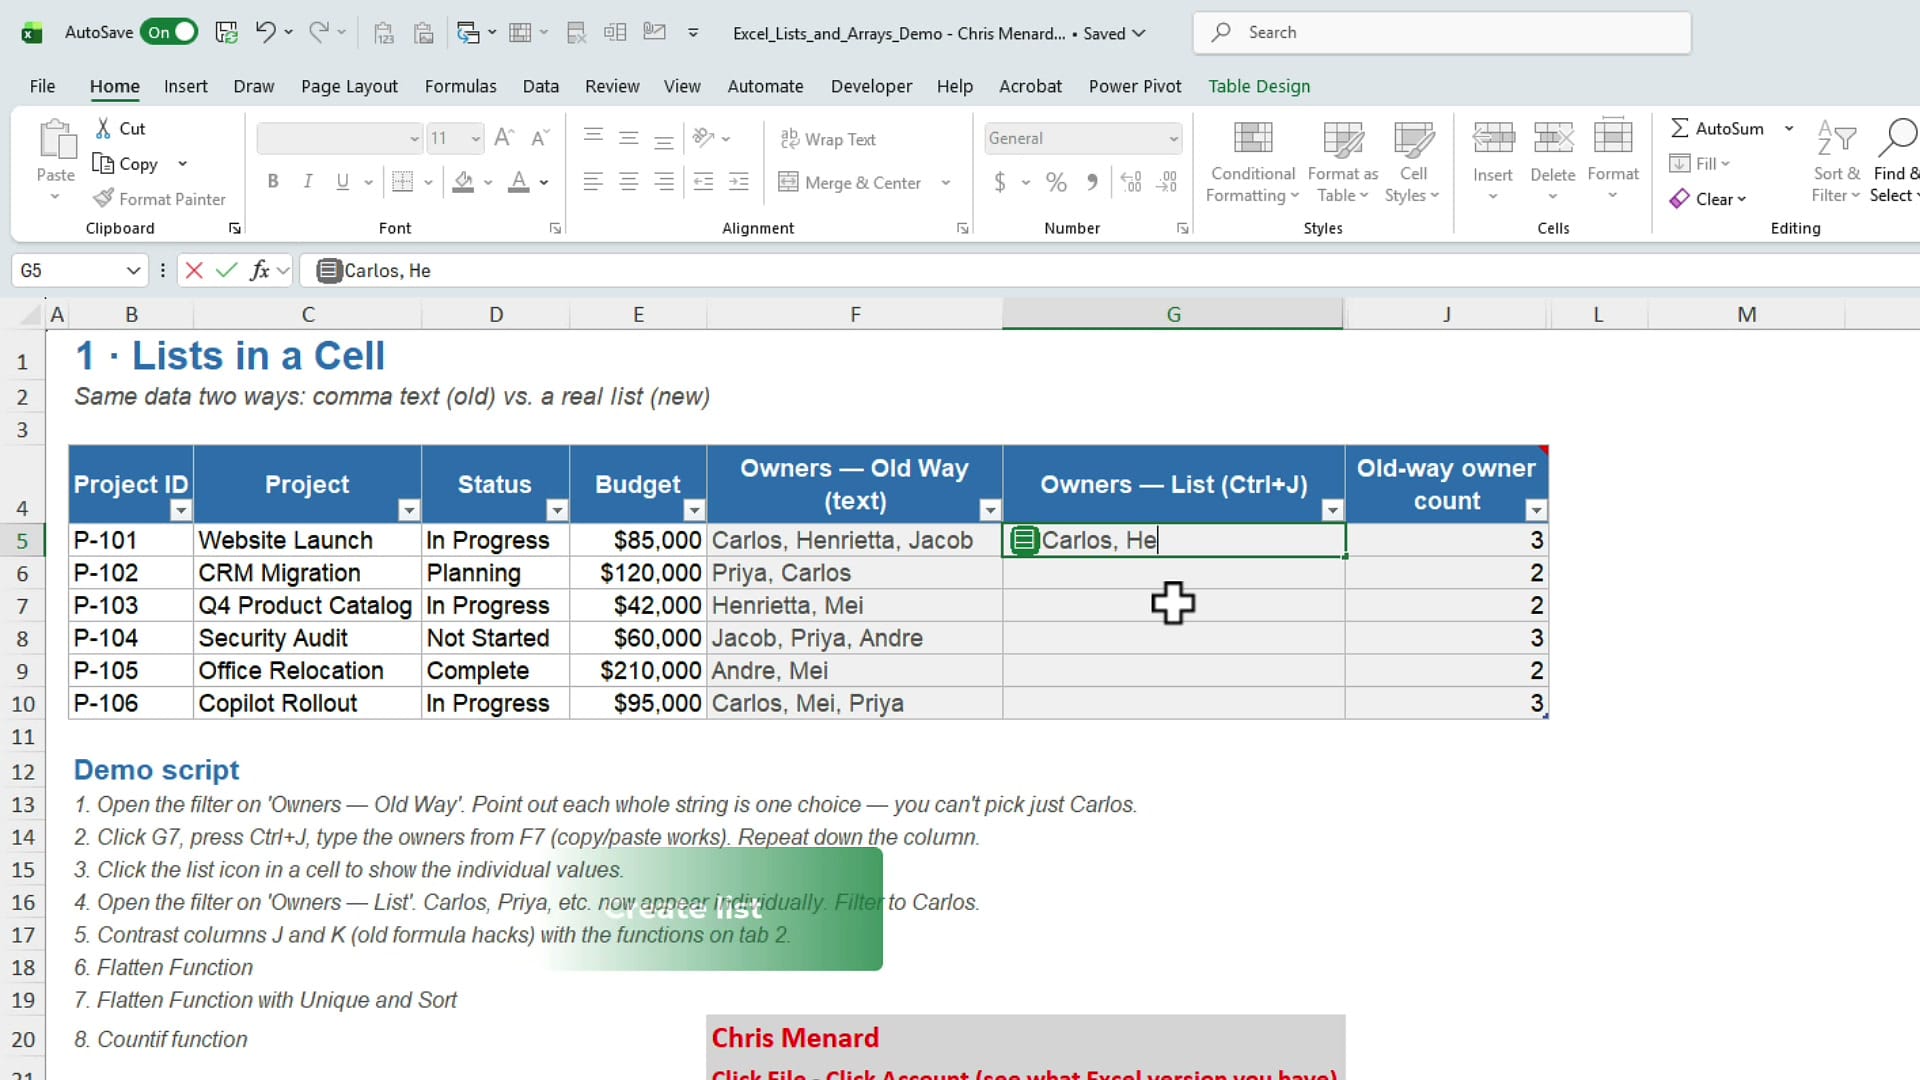The width and height of the screenshot is (1920, 1080).
Task: Click the Undo arrow icon
Action: click(x=264, y=32)
